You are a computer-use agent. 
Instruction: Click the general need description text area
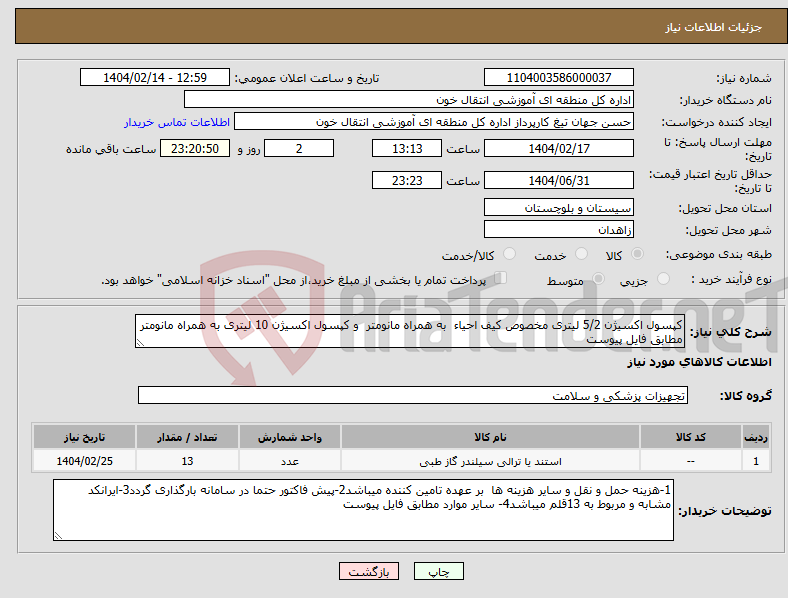(x=410, y=331)
